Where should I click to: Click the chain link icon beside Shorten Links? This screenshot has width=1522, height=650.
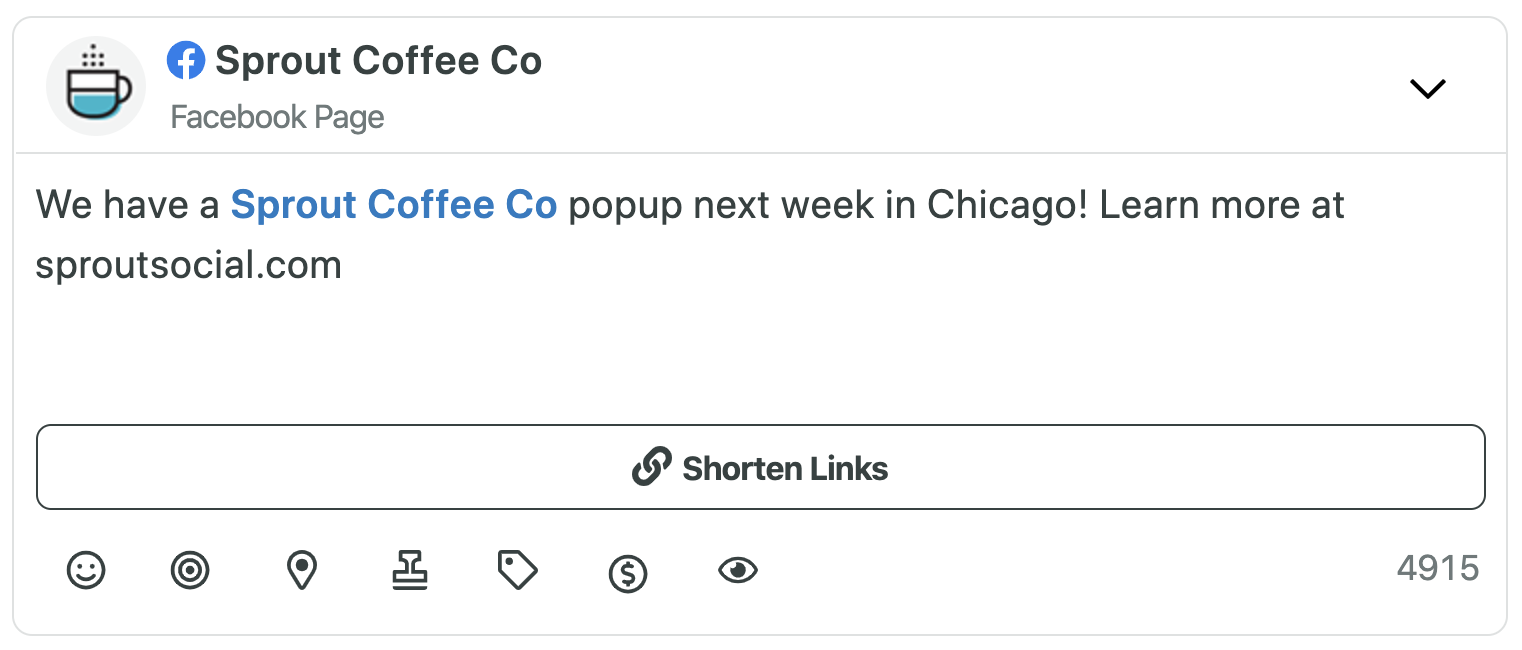coord(651,467)
